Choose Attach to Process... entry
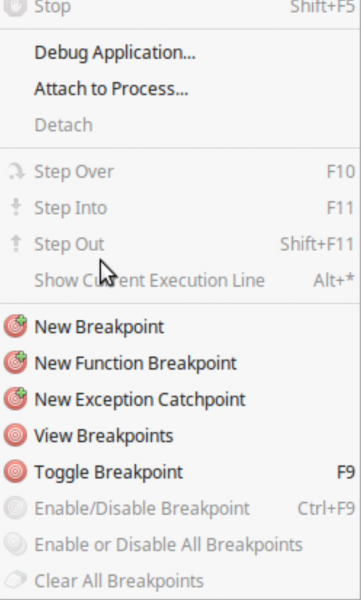Screen dimensions: 361x600 coord(180,89)
